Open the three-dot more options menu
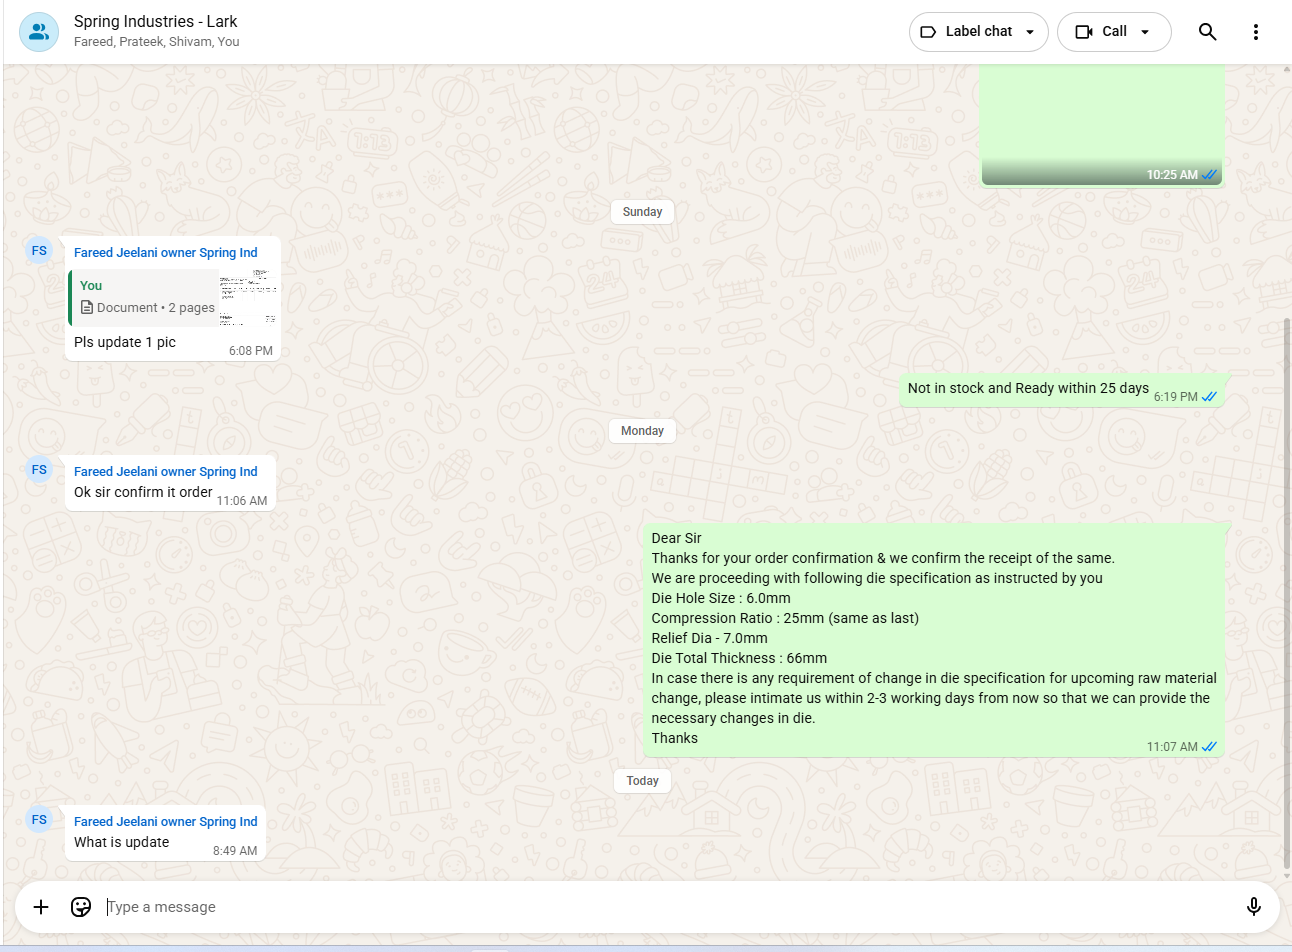This screenshot has width=1292, height=952. [x=1255, y=32]
